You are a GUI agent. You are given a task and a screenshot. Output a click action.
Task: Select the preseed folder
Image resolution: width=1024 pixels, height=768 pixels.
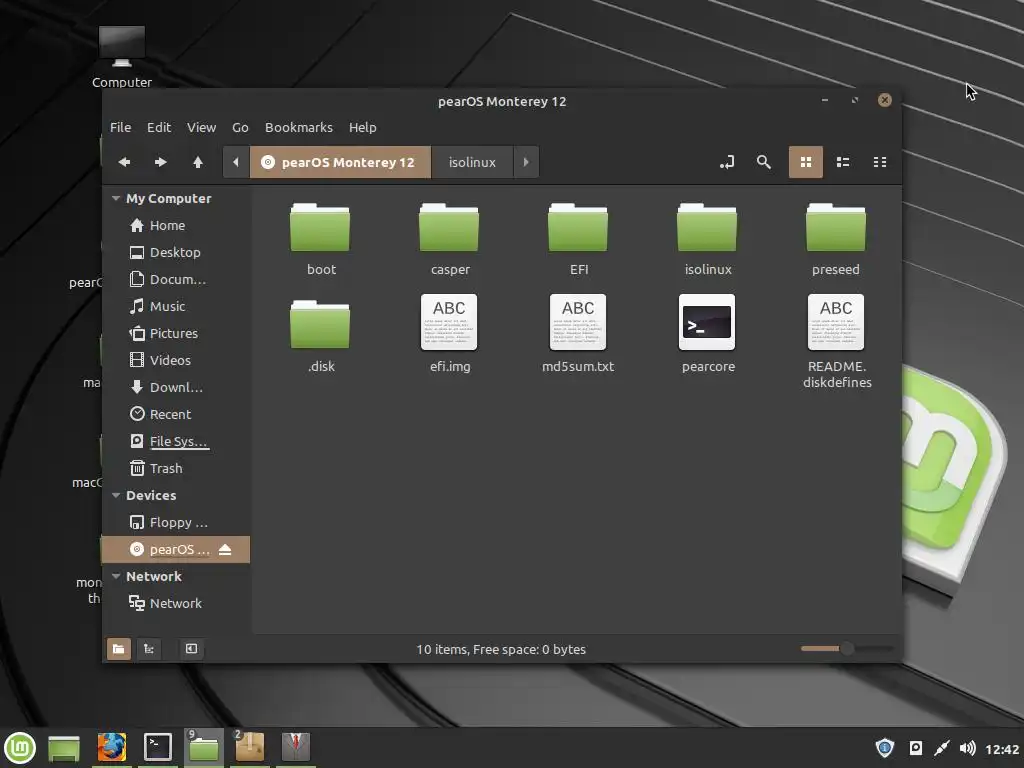[x=836, y=239]
